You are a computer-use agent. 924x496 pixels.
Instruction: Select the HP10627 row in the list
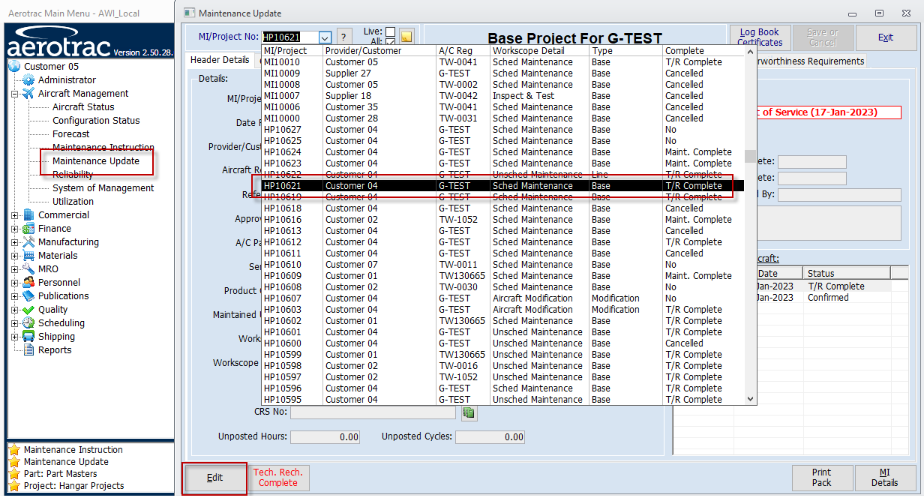[503, 130]
